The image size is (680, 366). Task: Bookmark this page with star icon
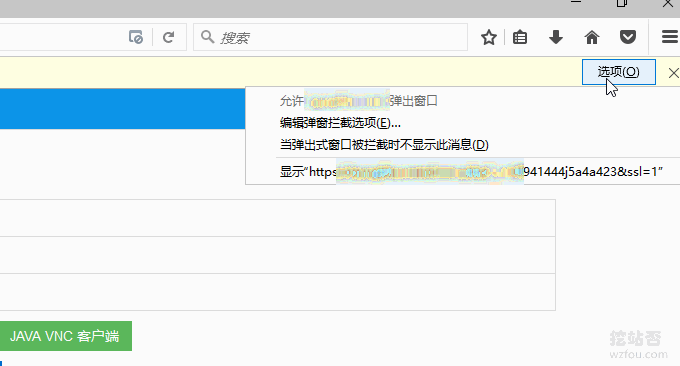coord(489,37)
